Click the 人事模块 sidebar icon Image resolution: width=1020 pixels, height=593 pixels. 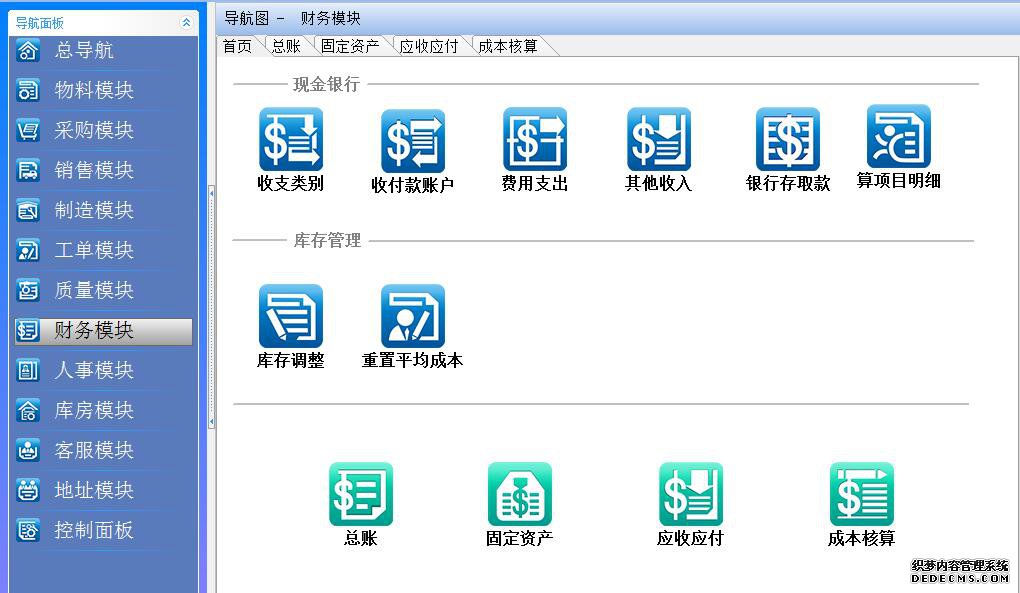click(x=28, y=371)
